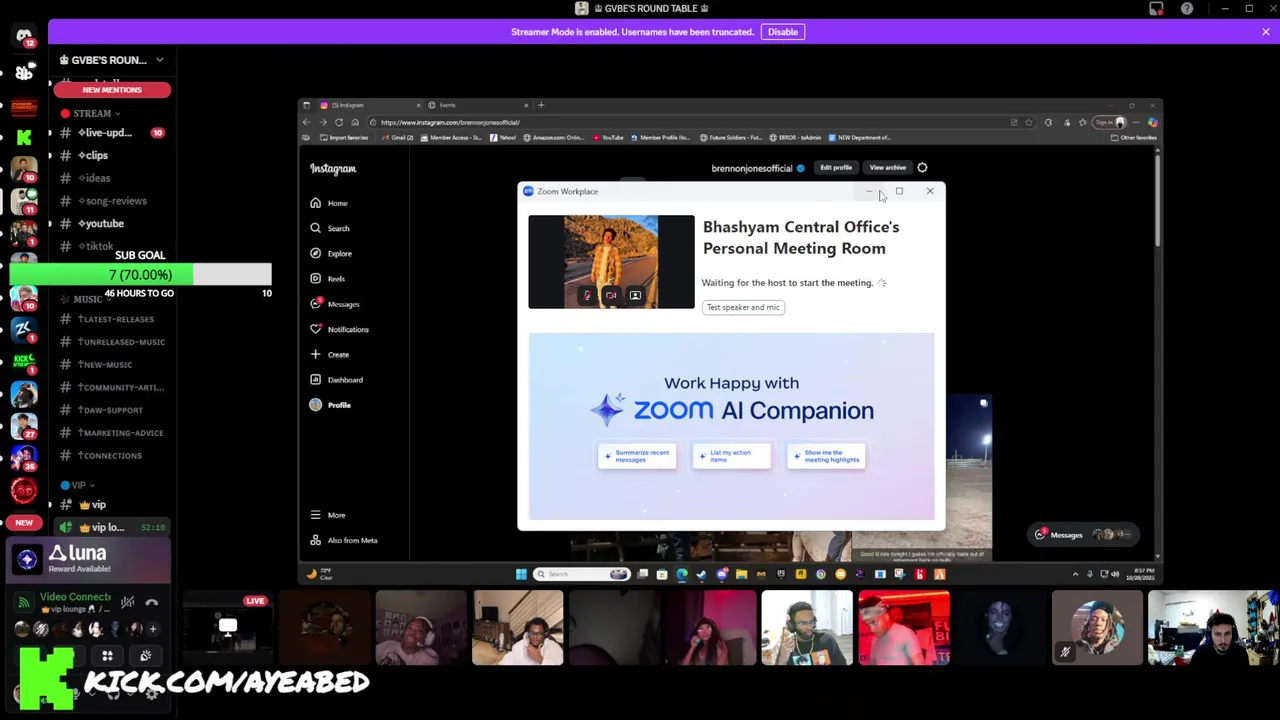Viewport: 1280px width, 720px height.
Task: Click Create in Instagram sidebar
Action: click(x=330, y=354)
